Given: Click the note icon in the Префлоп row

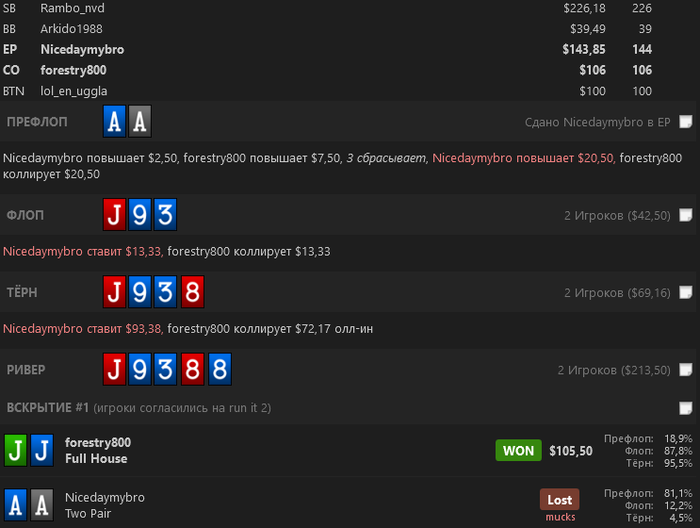Looking at the screenshot, I should point(685,122).
